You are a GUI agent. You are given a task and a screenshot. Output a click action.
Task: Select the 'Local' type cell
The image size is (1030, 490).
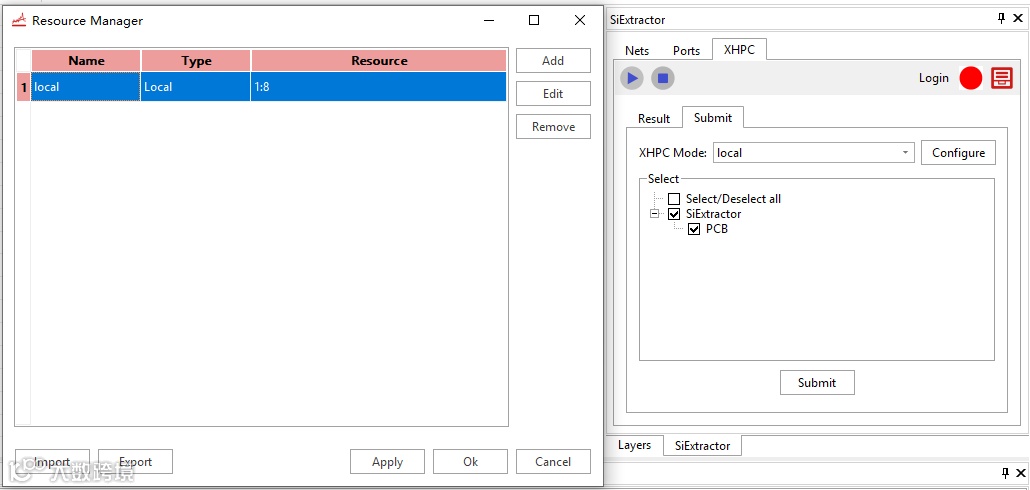click(x=196, y=87)
